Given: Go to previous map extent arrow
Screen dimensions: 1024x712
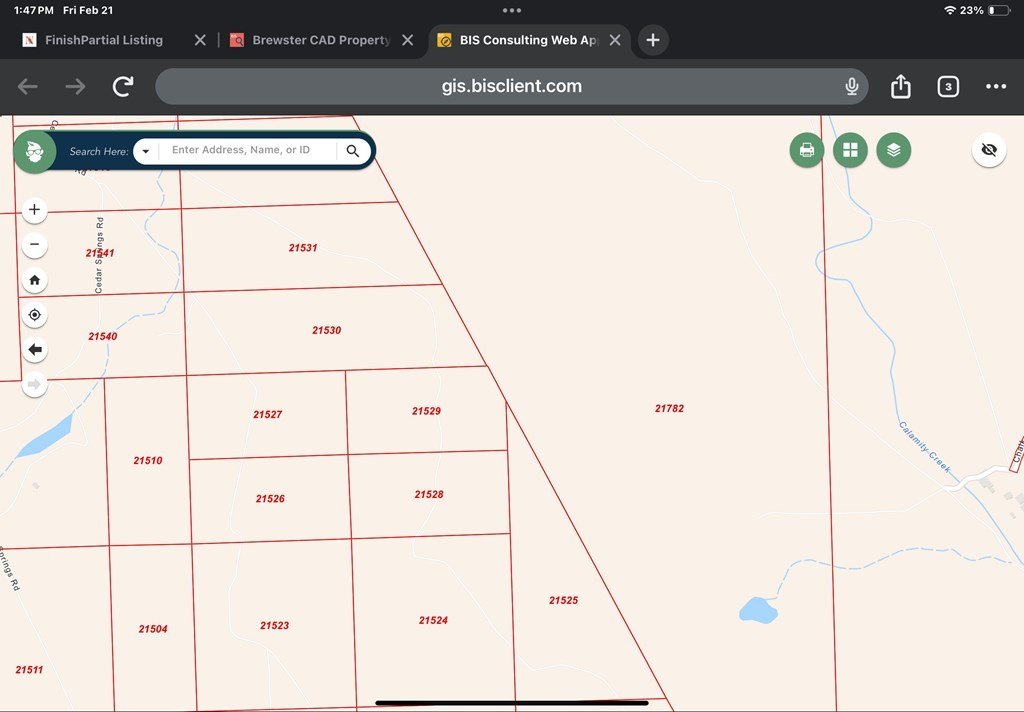Looking at the screenshot, I should [x=35, y=350].
